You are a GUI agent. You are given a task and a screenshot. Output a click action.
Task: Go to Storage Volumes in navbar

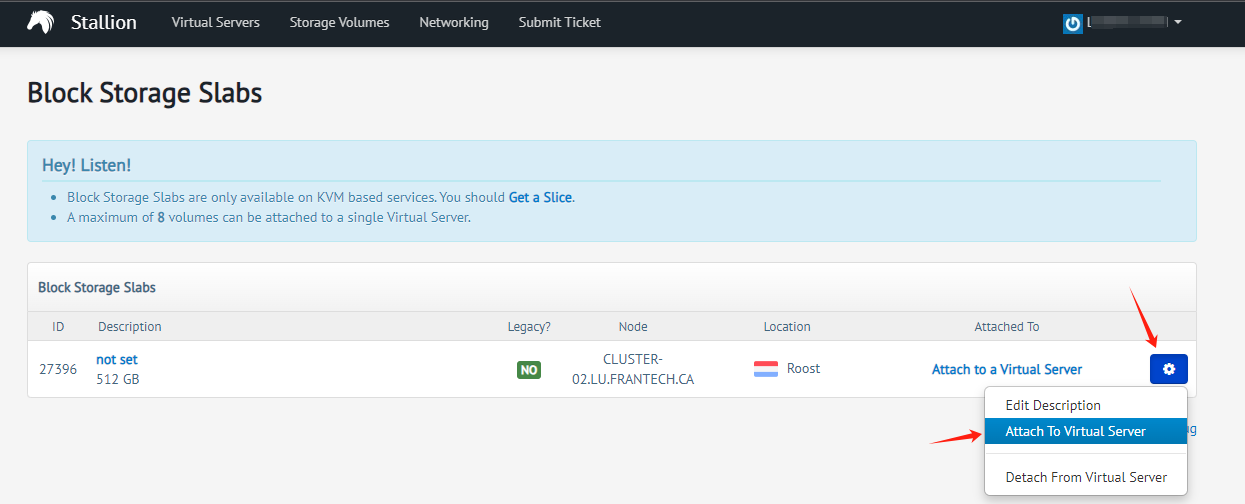pyautogui.click(x=339, y=22)
